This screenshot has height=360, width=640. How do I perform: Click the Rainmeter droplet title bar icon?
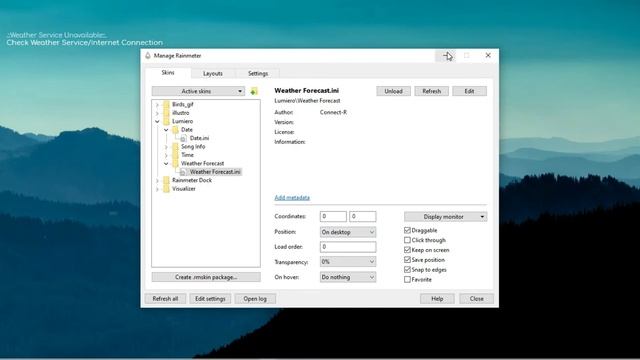coord(148,56)
